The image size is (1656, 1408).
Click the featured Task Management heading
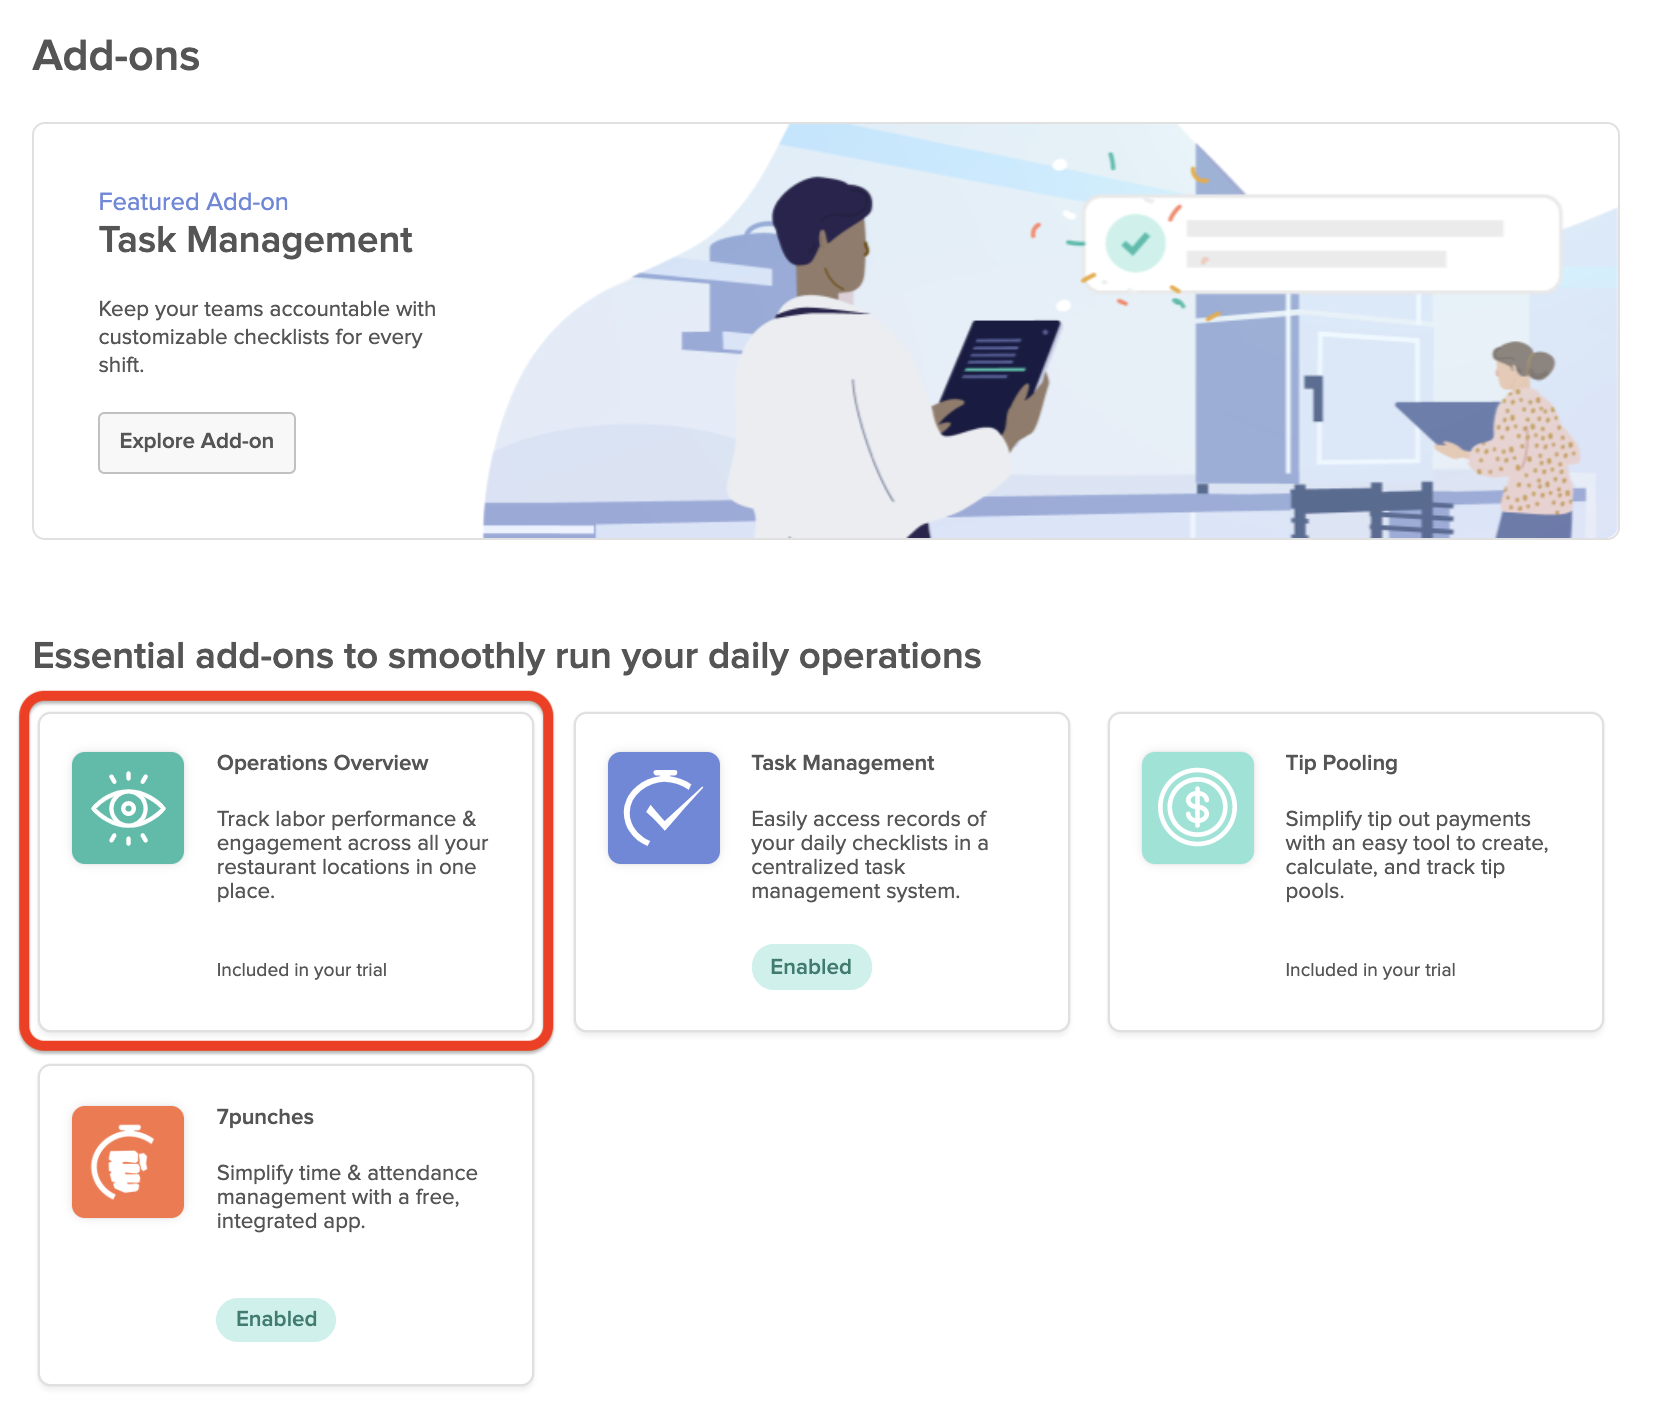pos(255,241)
